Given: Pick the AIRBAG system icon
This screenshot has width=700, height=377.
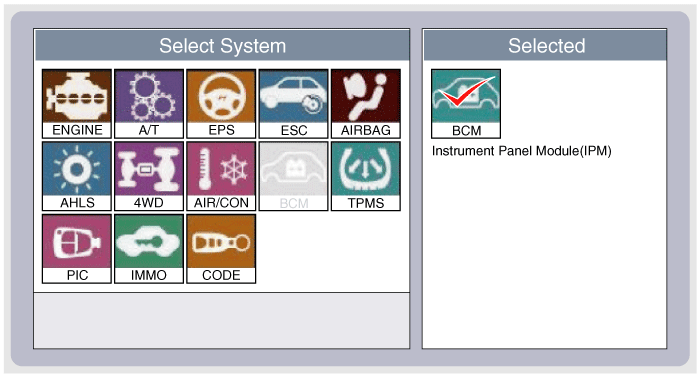Looking at the screenshot, I should coord(366,104).
